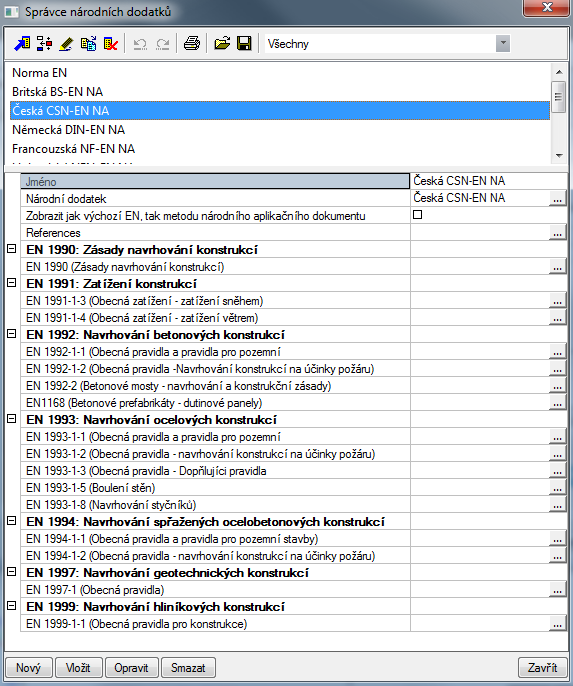Open ellipsis for EN 1999-1-1 row
The width and height of the screenshot is (573, 686).
[x=557, y=624]
